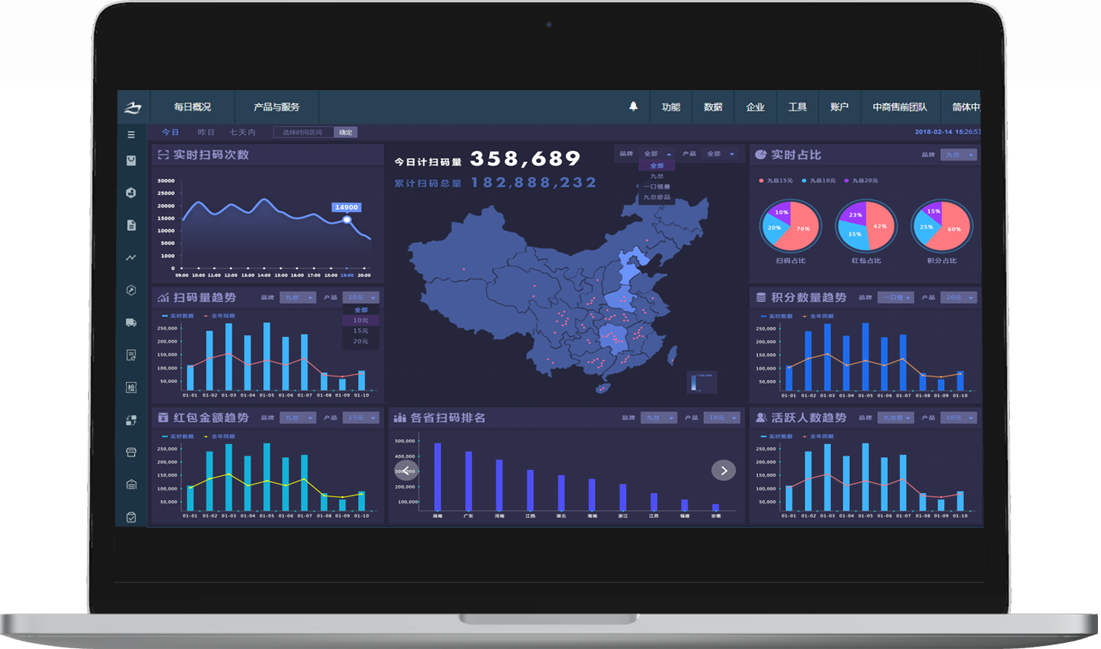Open the document file icon in sidebar
The height and width of the screenshot is (649, 1101).
pos(131,225)
